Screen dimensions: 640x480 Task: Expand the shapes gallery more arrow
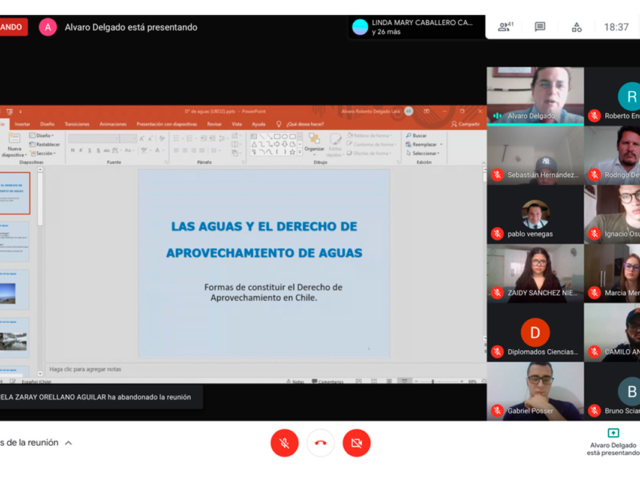coord(300,152)
